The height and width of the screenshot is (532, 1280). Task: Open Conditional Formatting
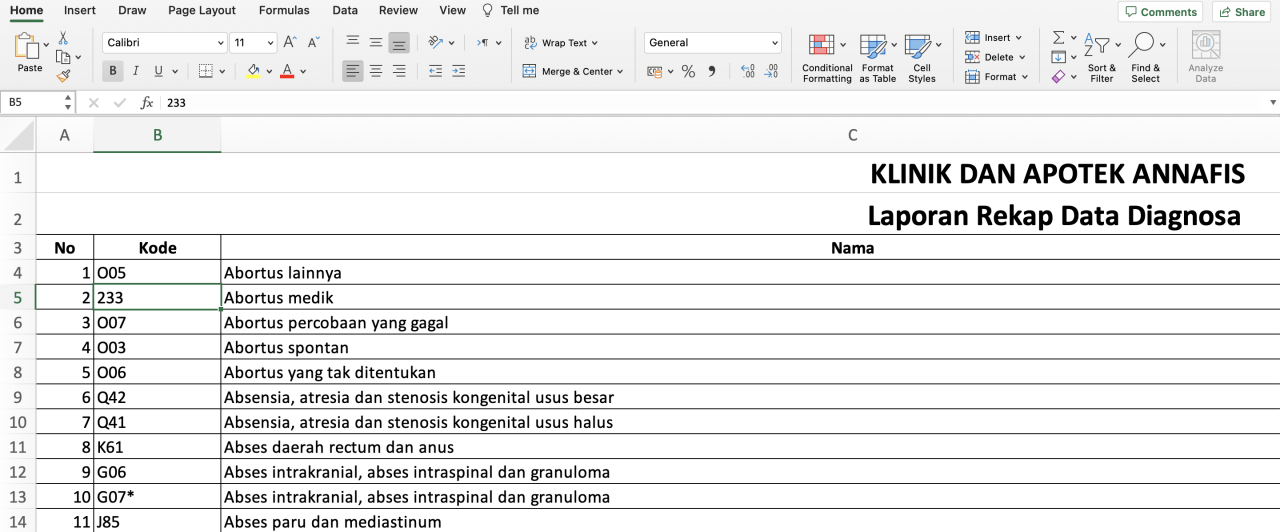[x=827, y=59]
